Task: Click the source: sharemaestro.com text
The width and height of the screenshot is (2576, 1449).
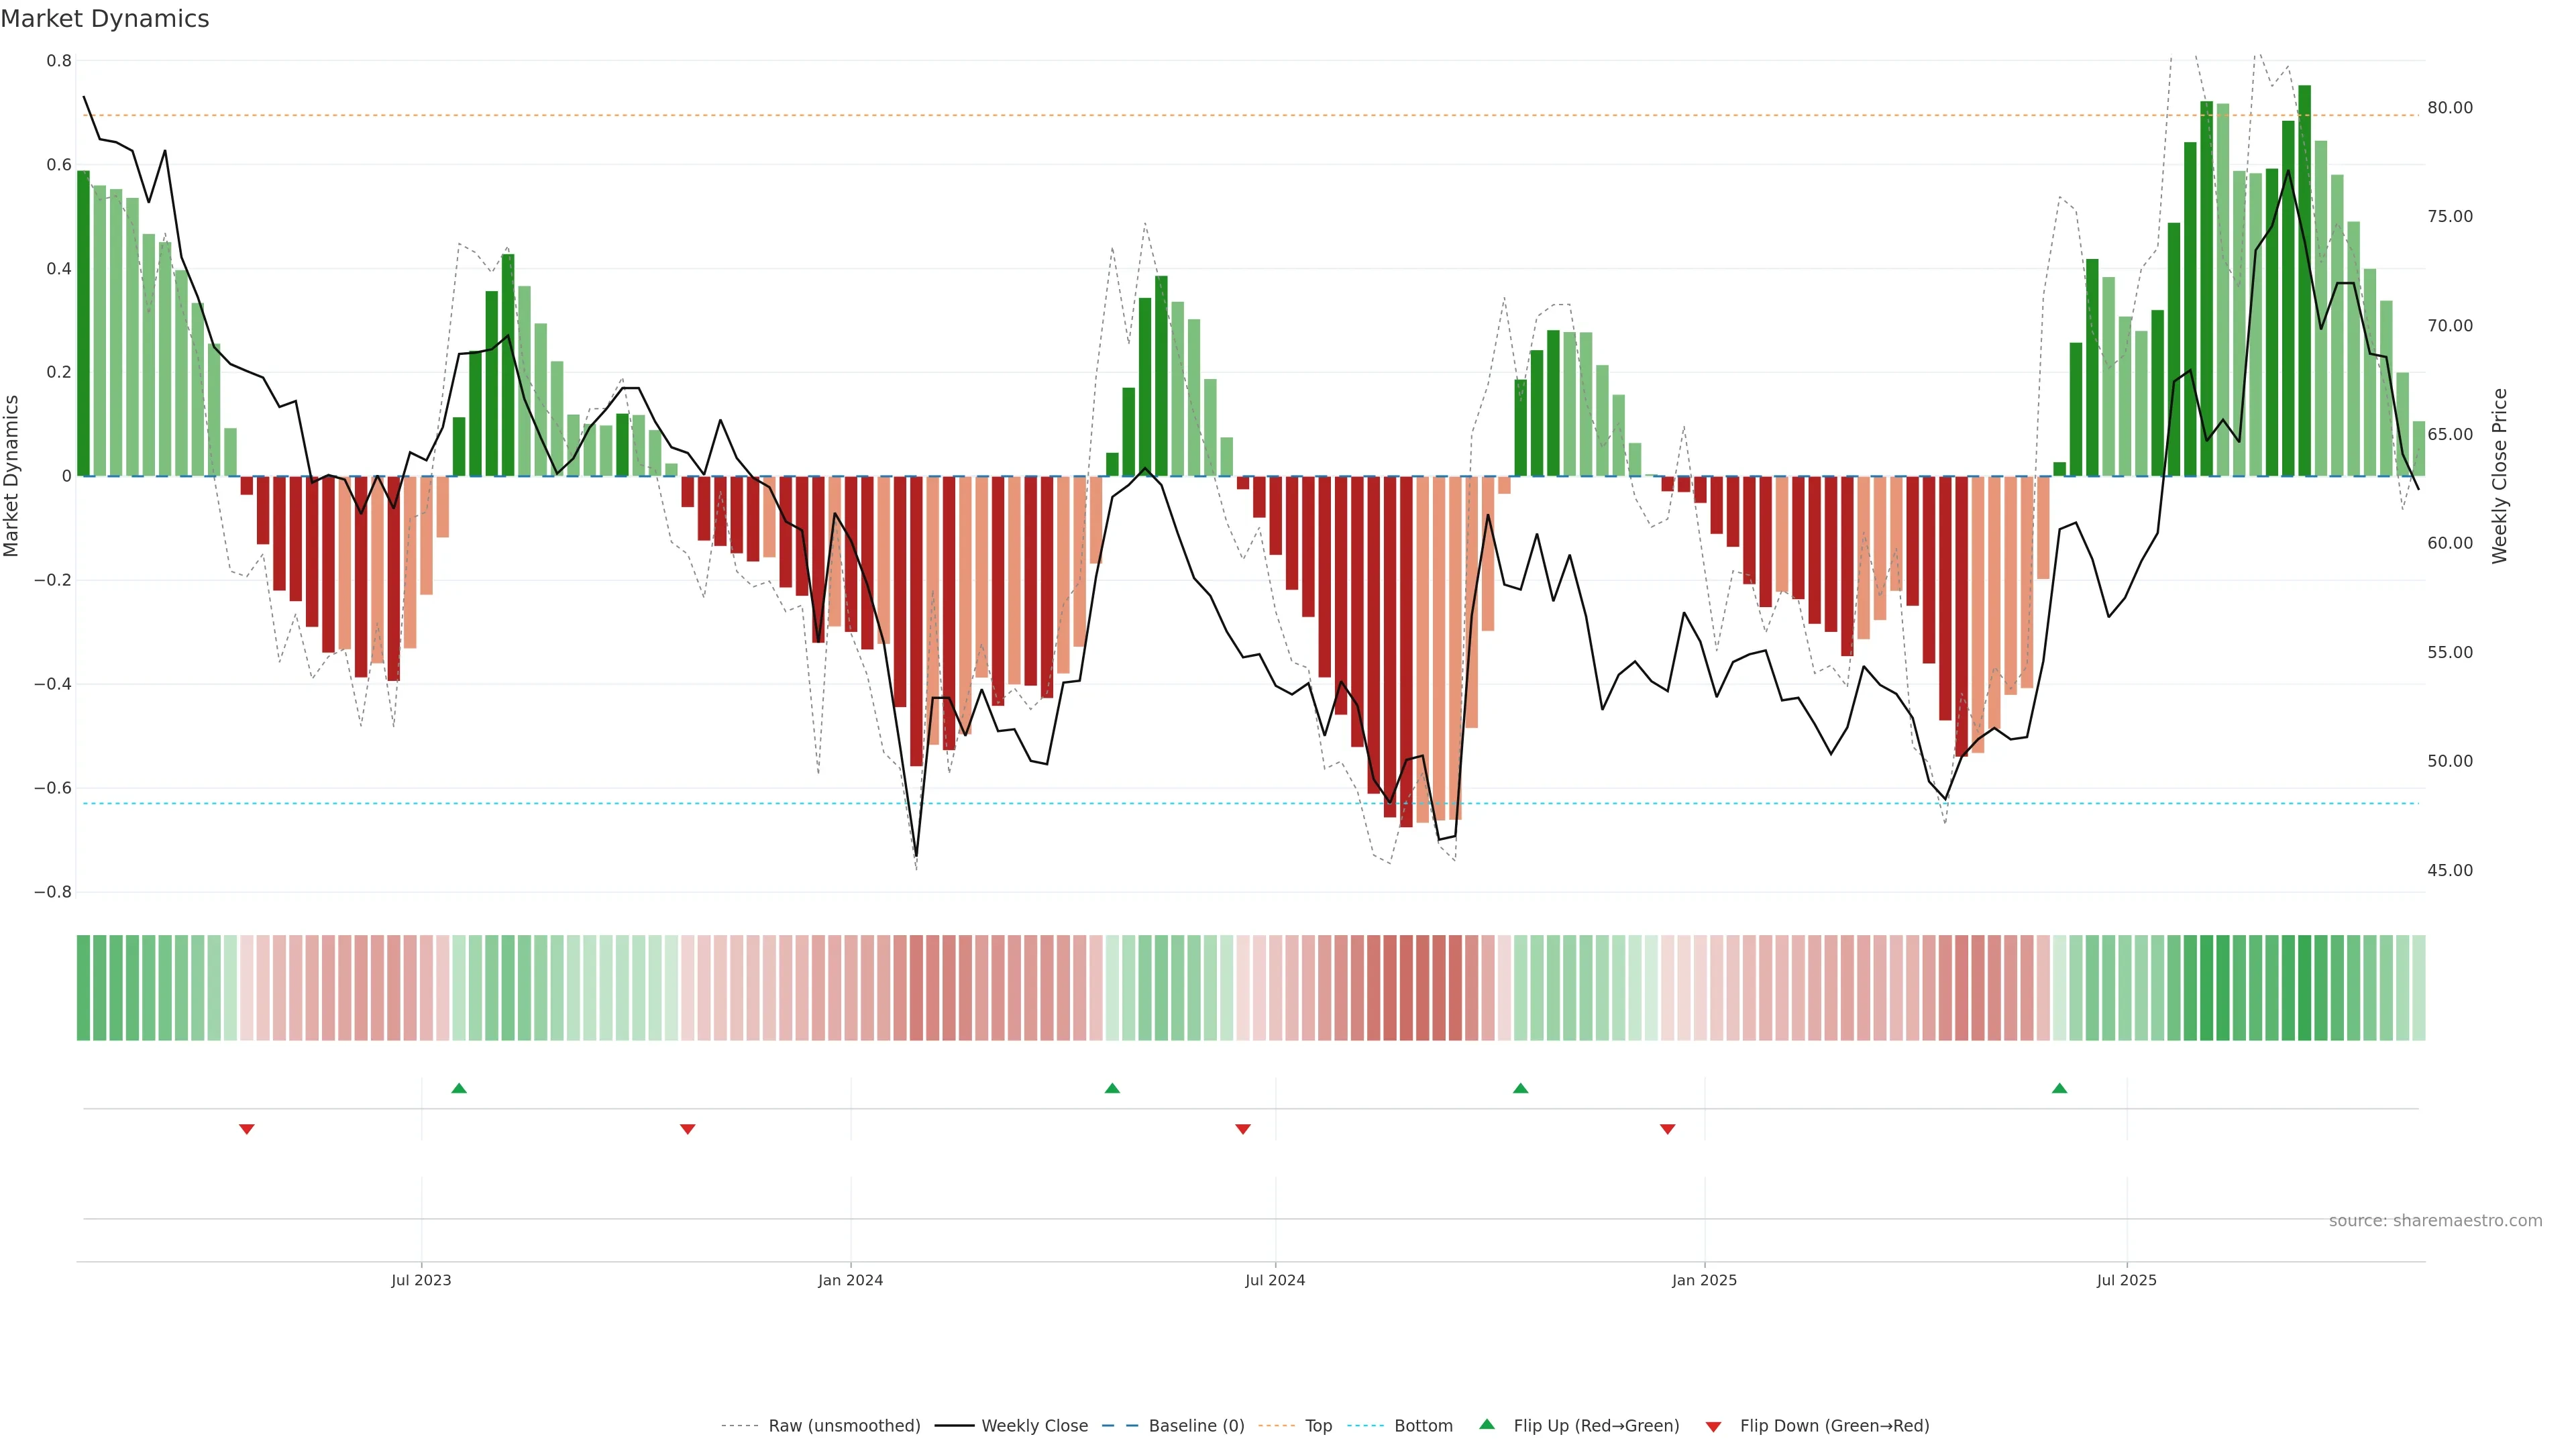Action: [2435, 1221]
